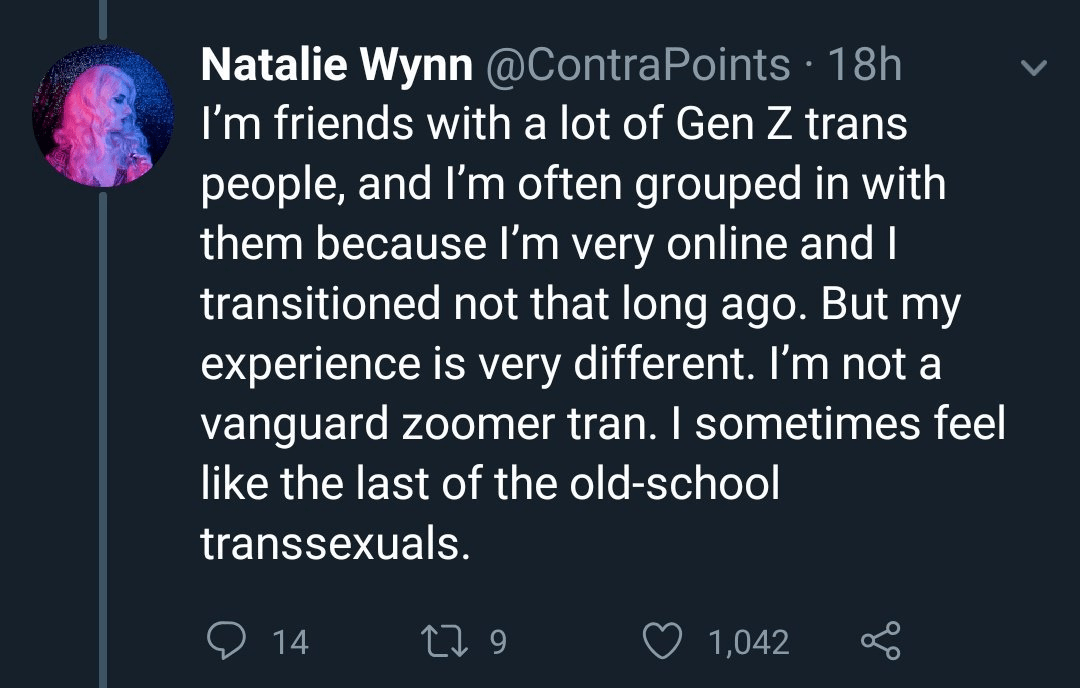
Task: Open the tweet text starting "I'm friends with"
Action: click(603, 334)
